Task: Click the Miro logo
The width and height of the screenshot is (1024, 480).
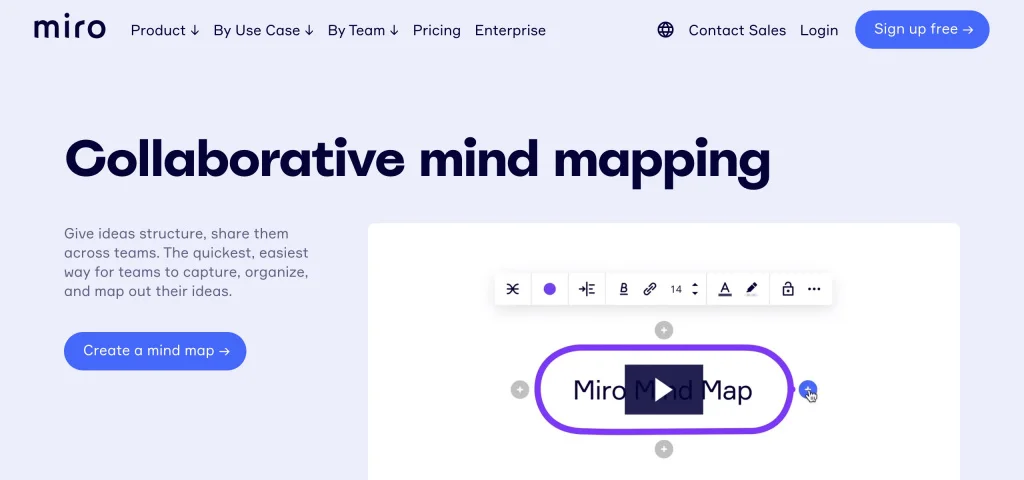Action: (x=69, y=29)
